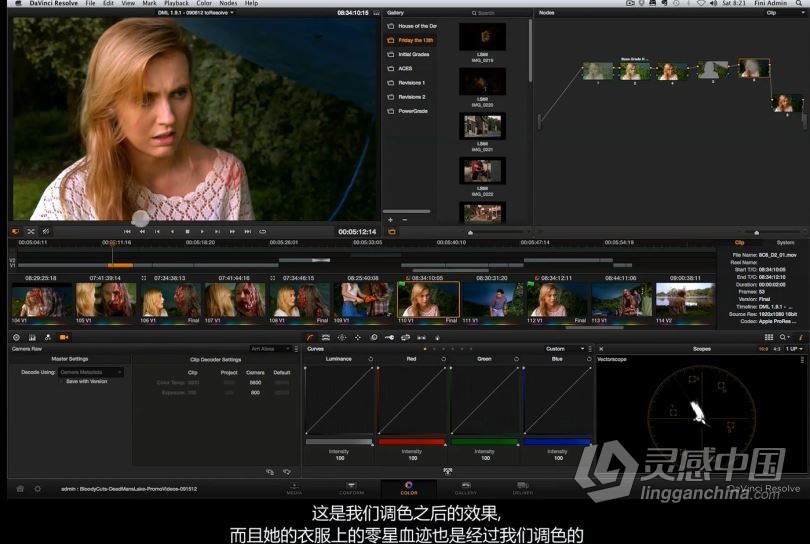Open the Key palette icon
This screenshot has height=544, width=810.
(x=390, y=337)
